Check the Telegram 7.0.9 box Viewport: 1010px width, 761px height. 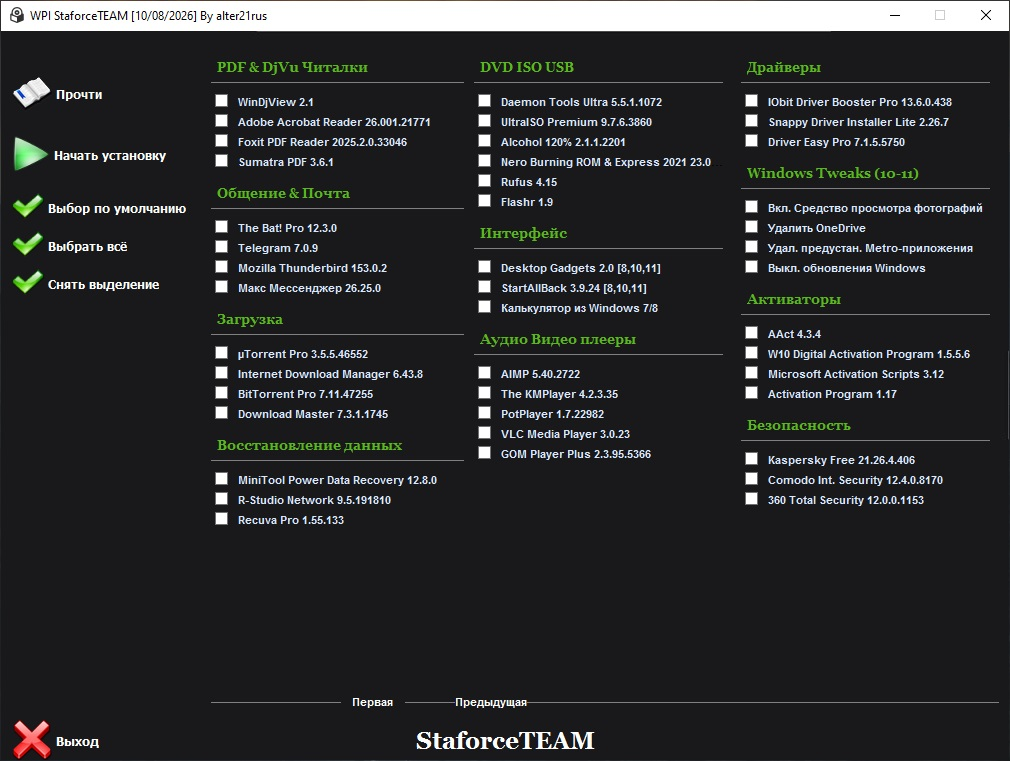[x=222, y=246]
